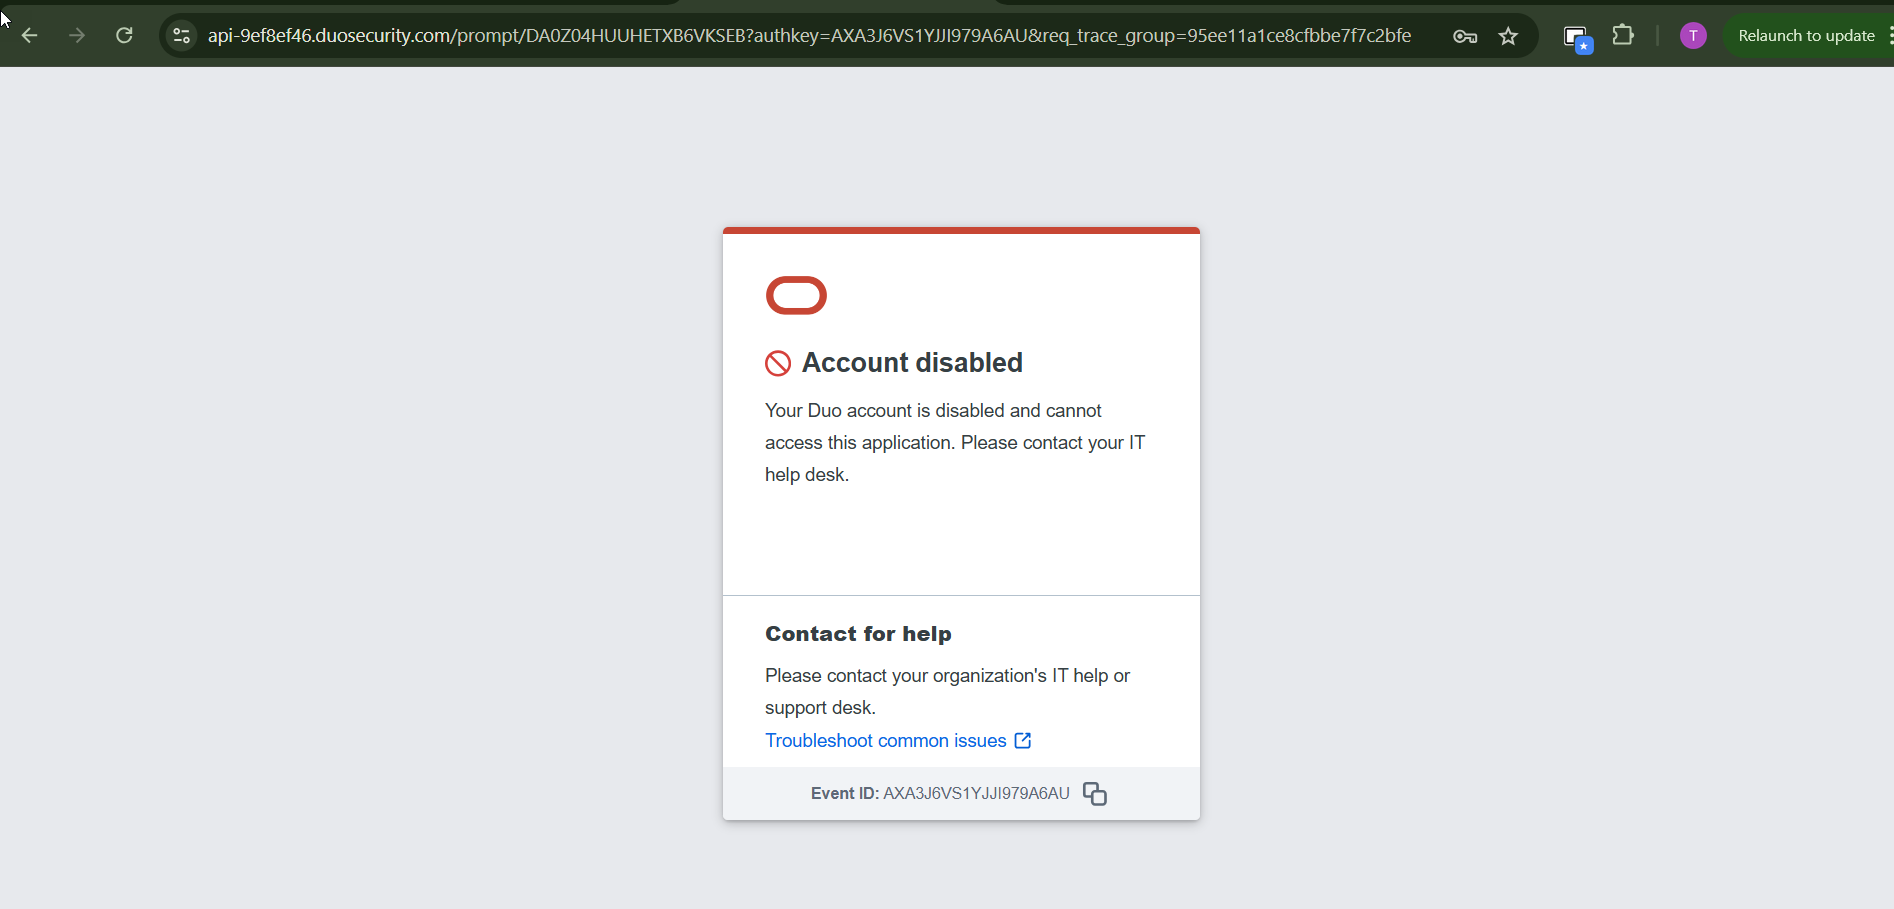Click Relaunch to update button
Viewport: 1894px width, 909px height.
coord(1806,36)
